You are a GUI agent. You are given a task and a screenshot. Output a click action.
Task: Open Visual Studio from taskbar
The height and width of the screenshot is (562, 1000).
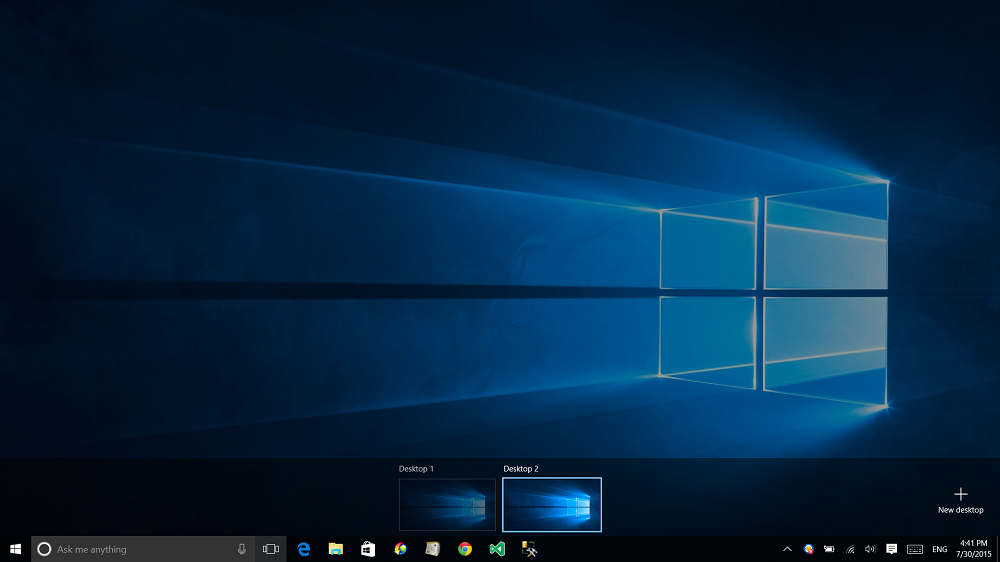coord(497,549)
